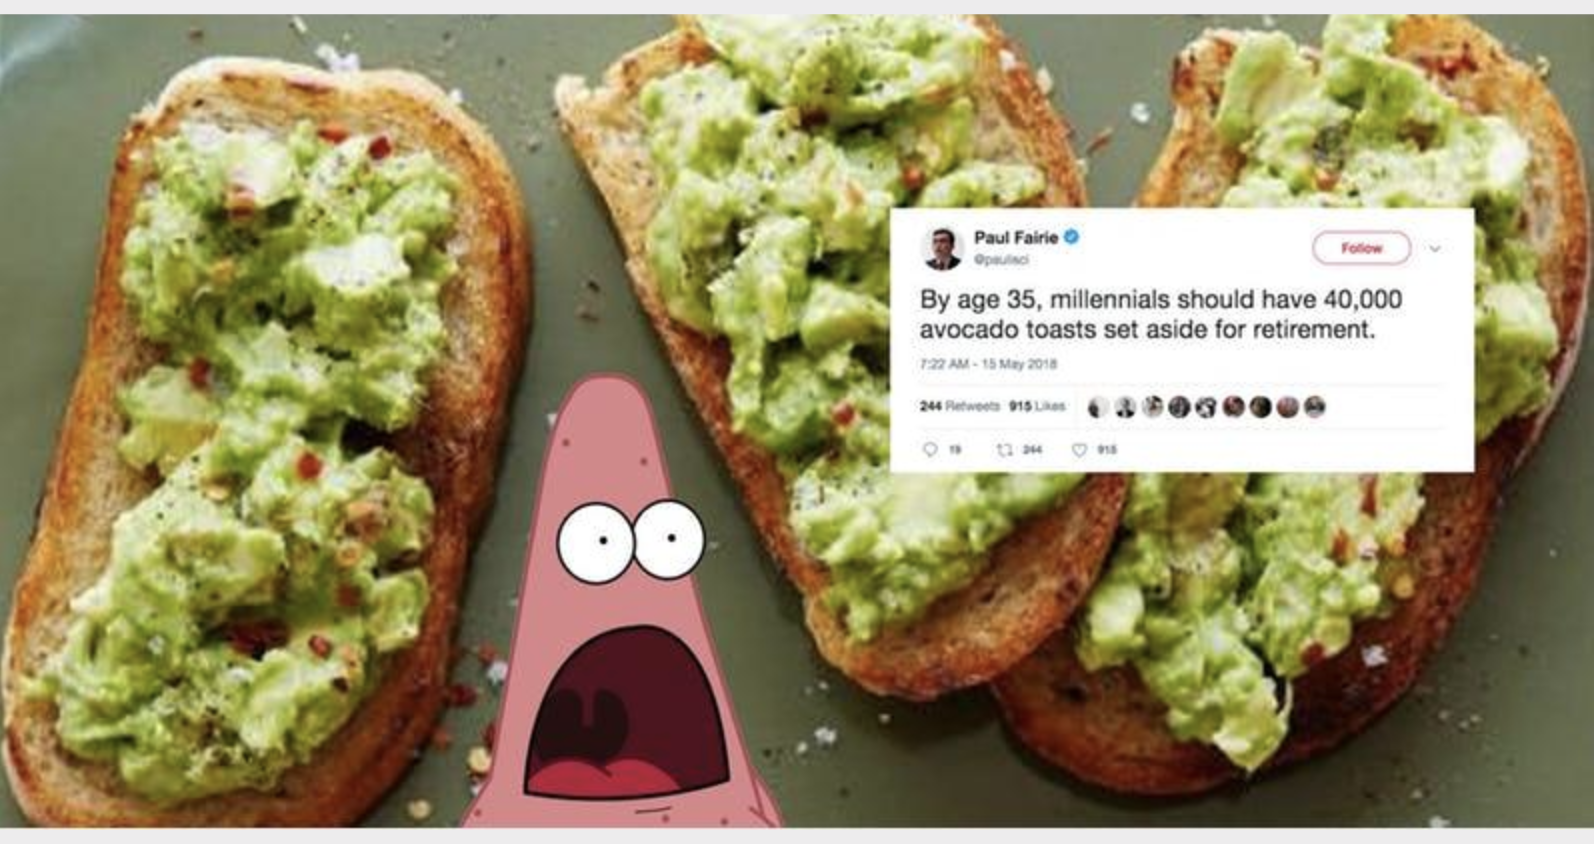The width and height of the screenshot is (1594, 844).
Task: Click the second liker avatar
Action: click(1125, 407)
